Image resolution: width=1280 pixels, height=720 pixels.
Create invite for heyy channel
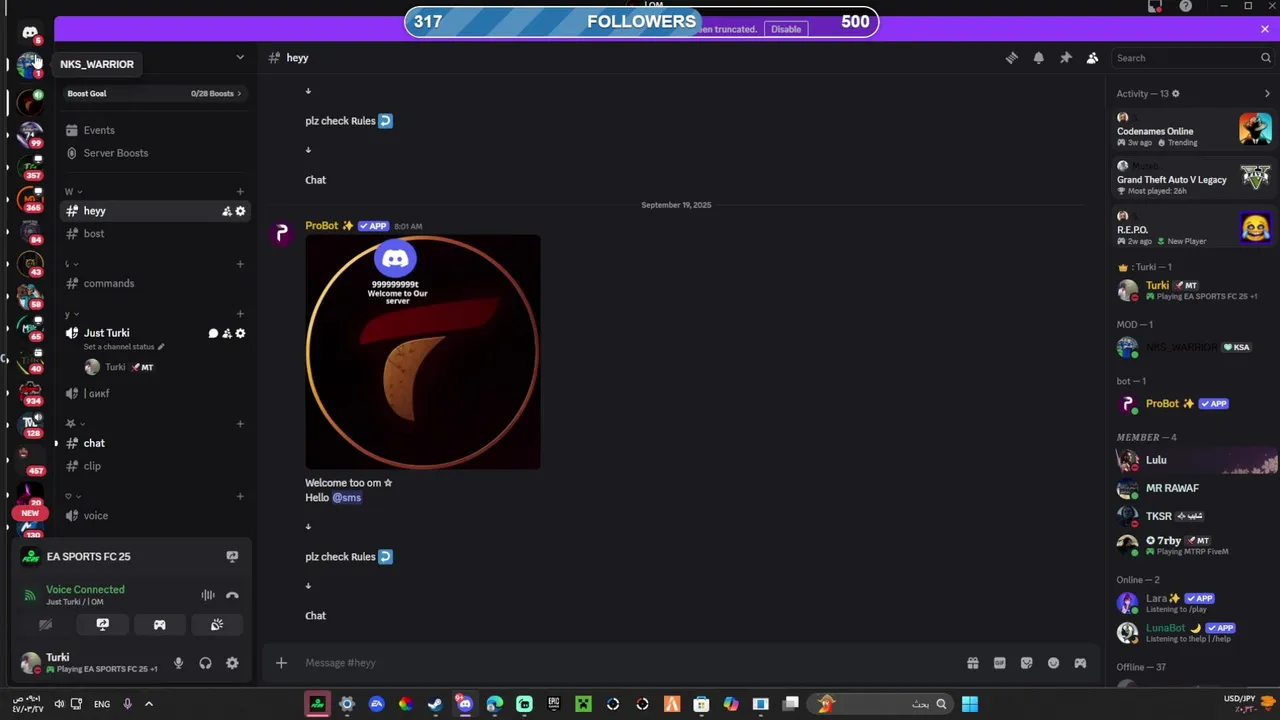227,211
